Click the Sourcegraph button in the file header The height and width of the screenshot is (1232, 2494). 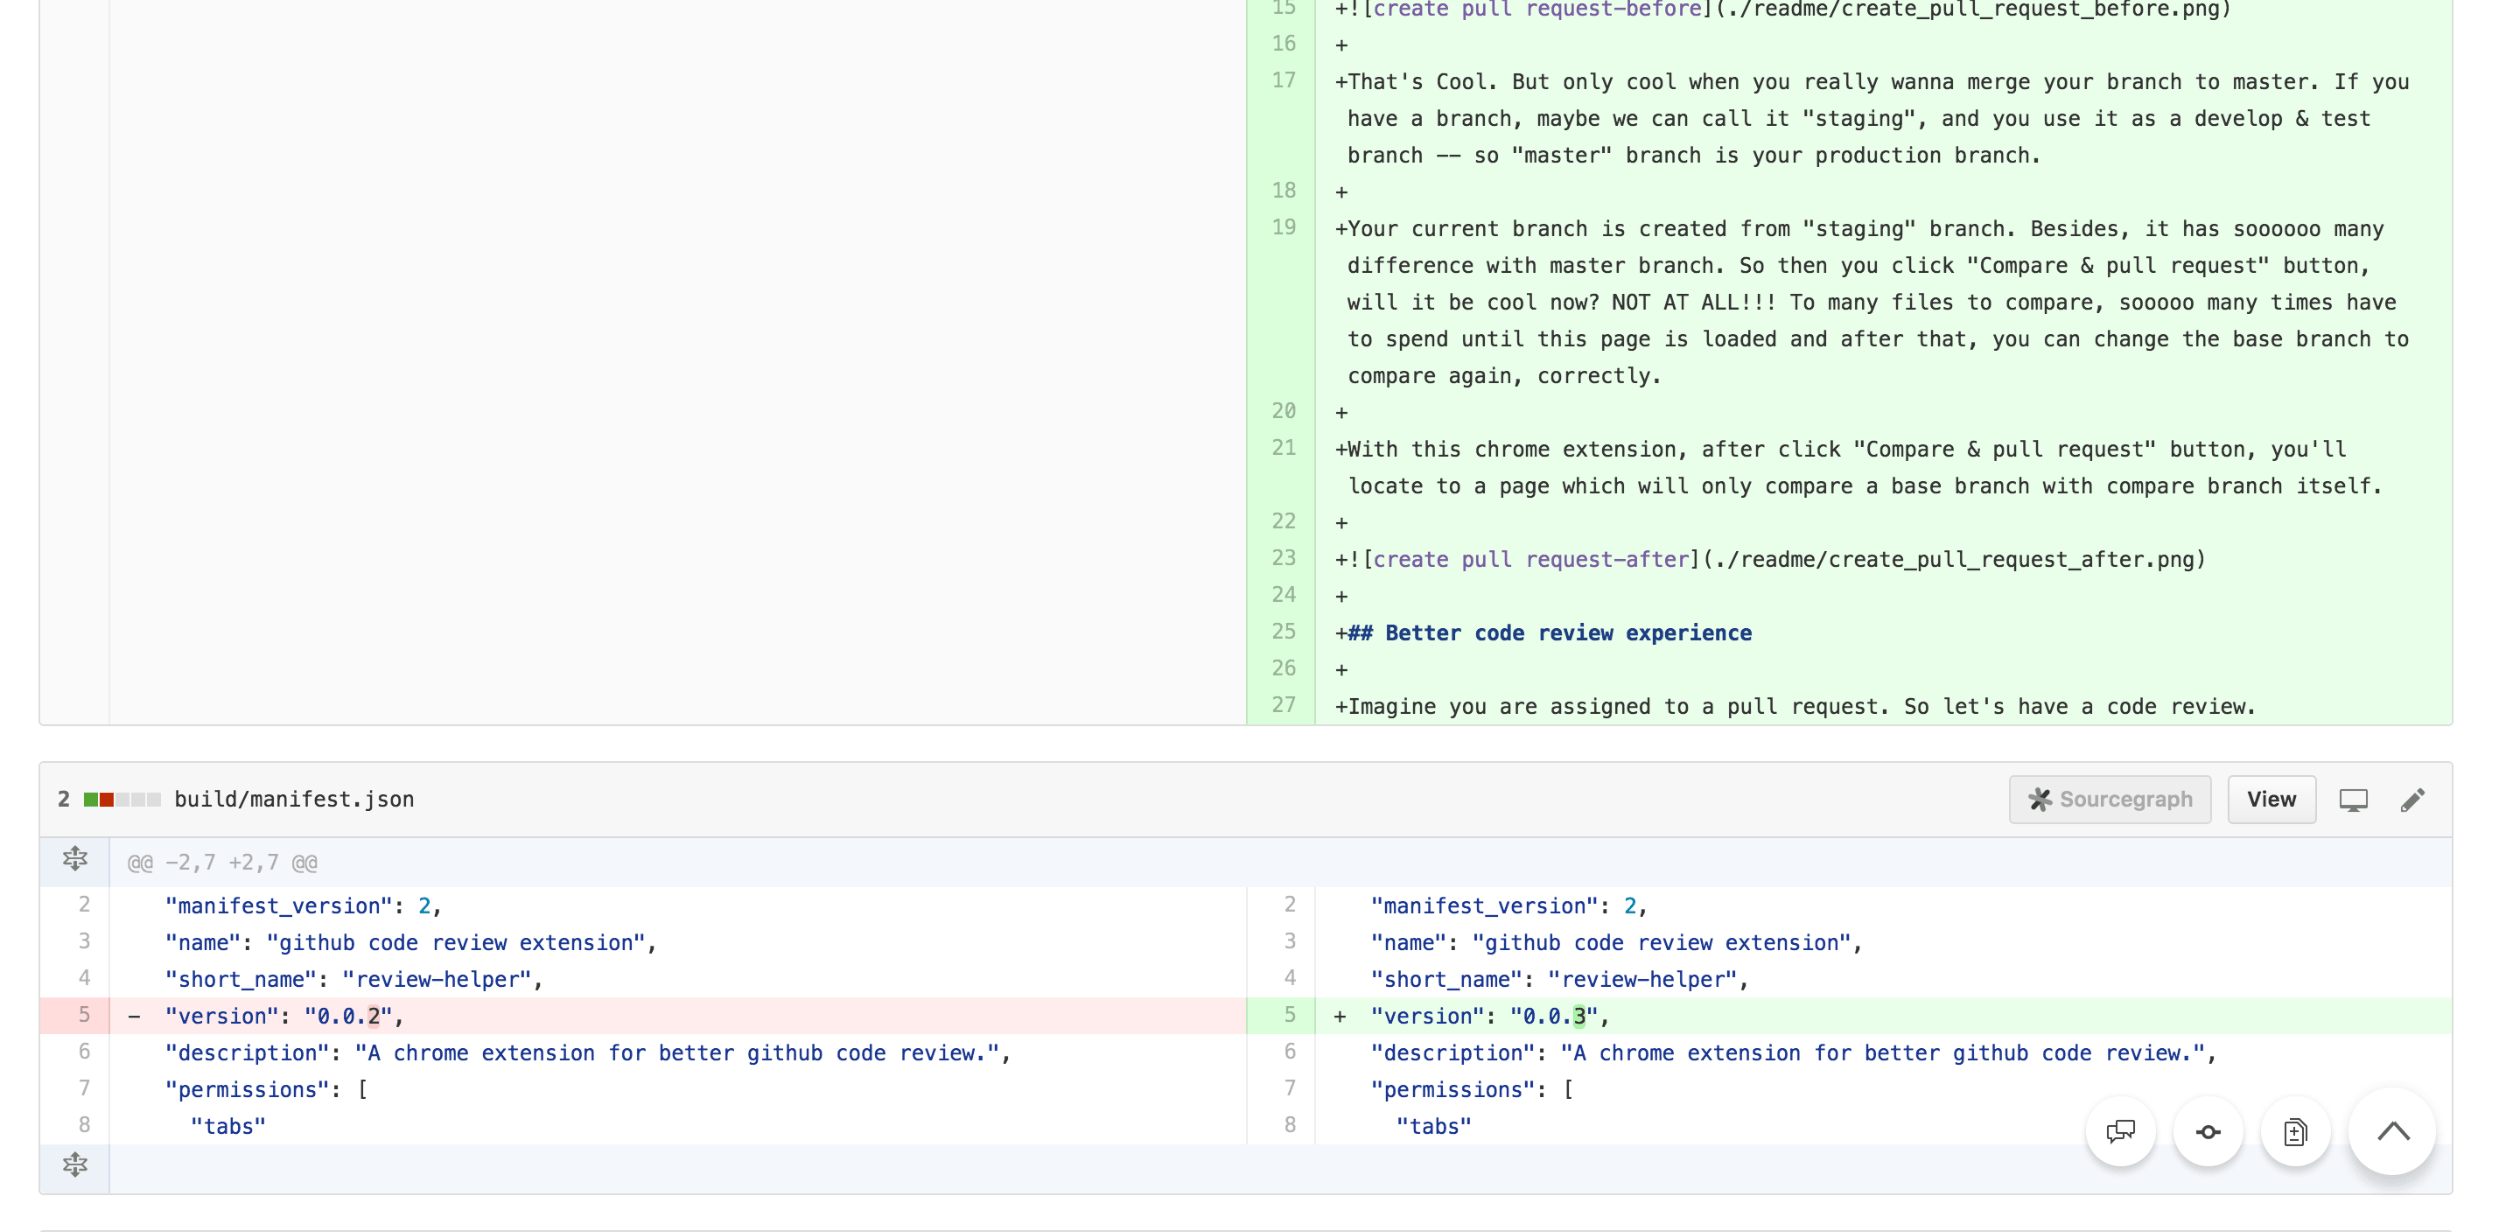2110,799
